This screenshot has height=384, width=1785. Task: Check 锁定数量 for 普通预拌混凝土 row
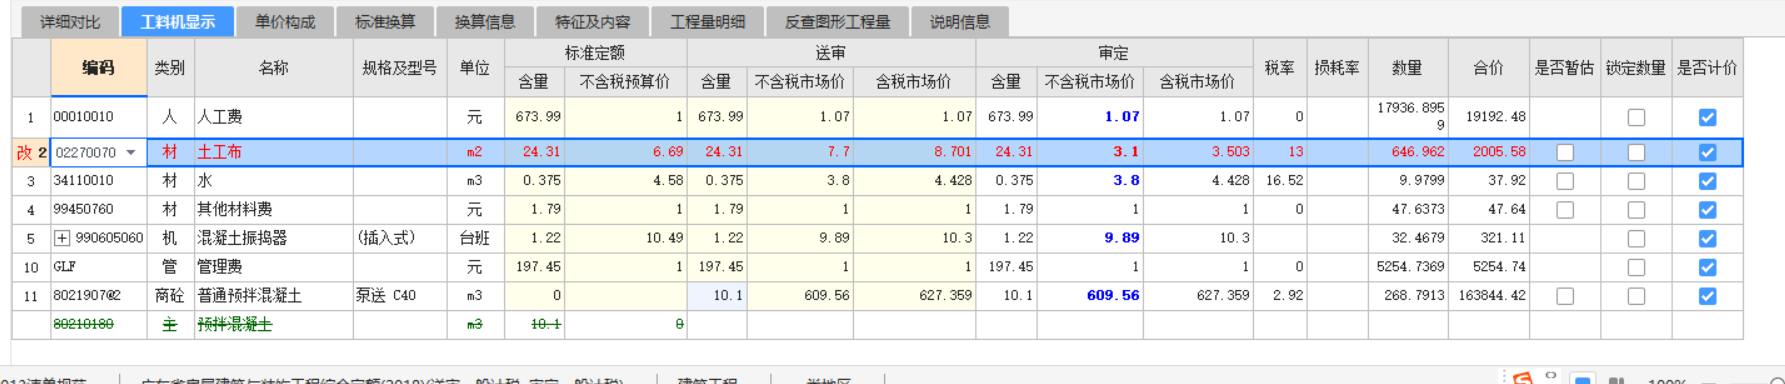pos(1636,297)
